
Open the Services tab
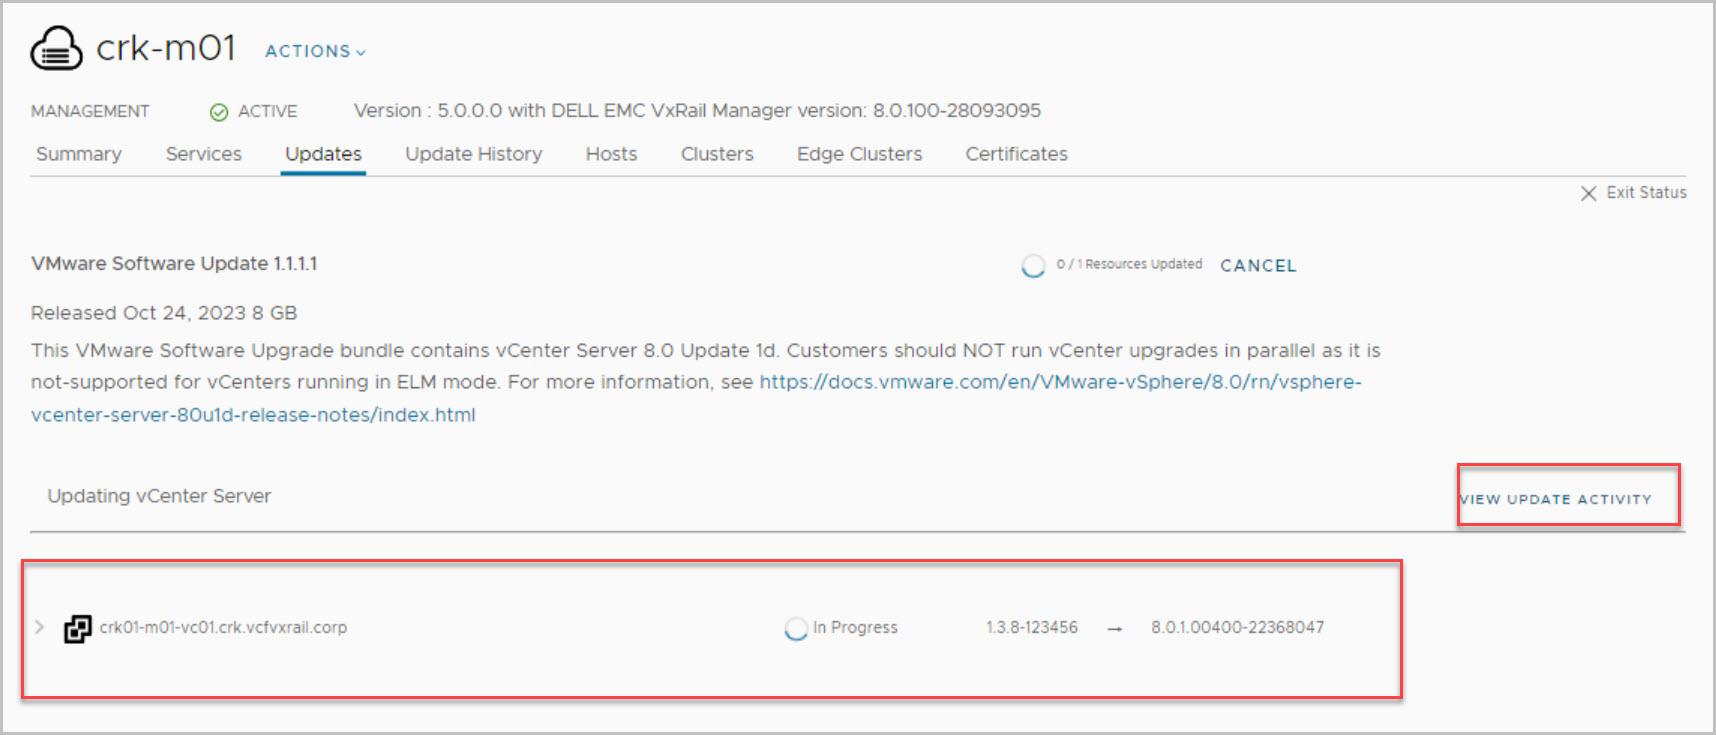(x=204, y=154)
